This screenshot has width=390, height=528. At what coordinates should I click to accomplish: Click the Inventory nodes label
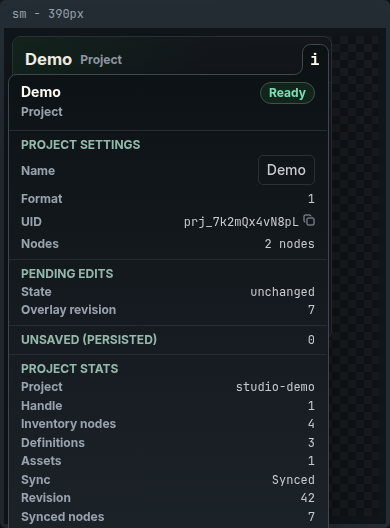pos(68,424)
